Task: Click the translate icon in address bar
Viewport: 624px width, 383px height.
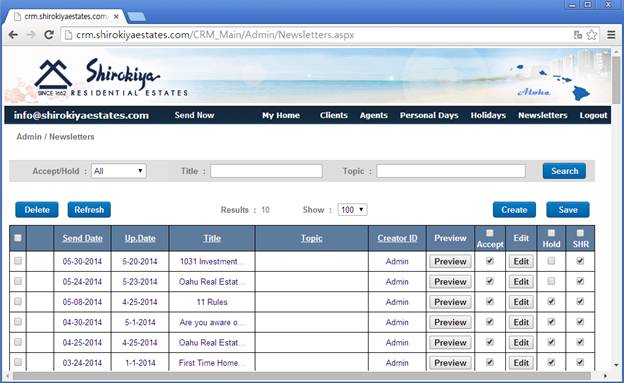Action: (x=578, y=35)
